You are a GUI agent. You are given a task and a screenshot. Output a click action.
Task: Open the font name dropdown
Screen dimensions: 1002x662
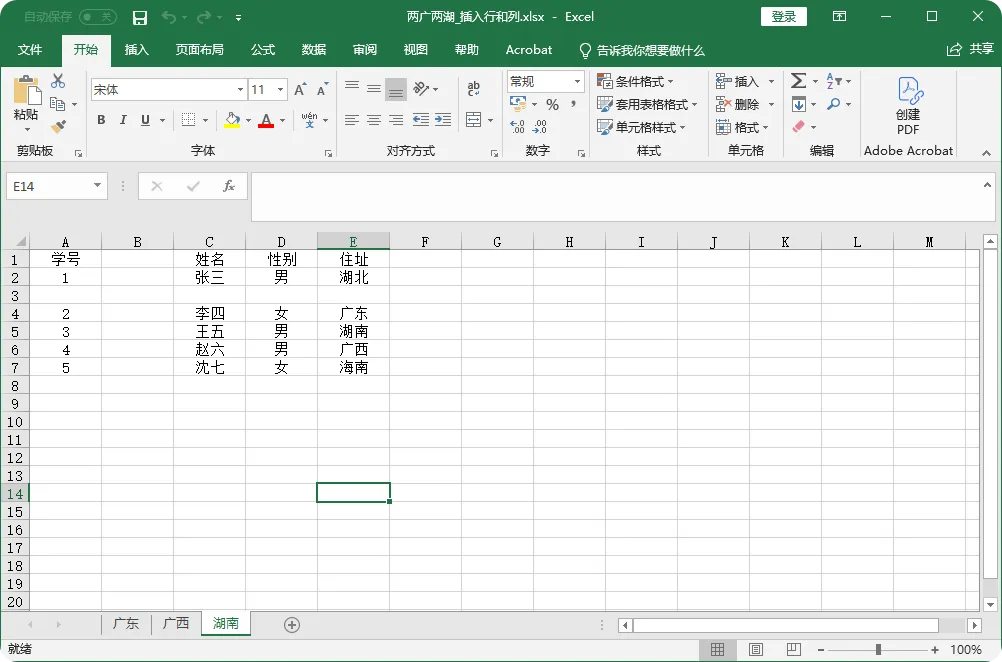coord(240,89)
